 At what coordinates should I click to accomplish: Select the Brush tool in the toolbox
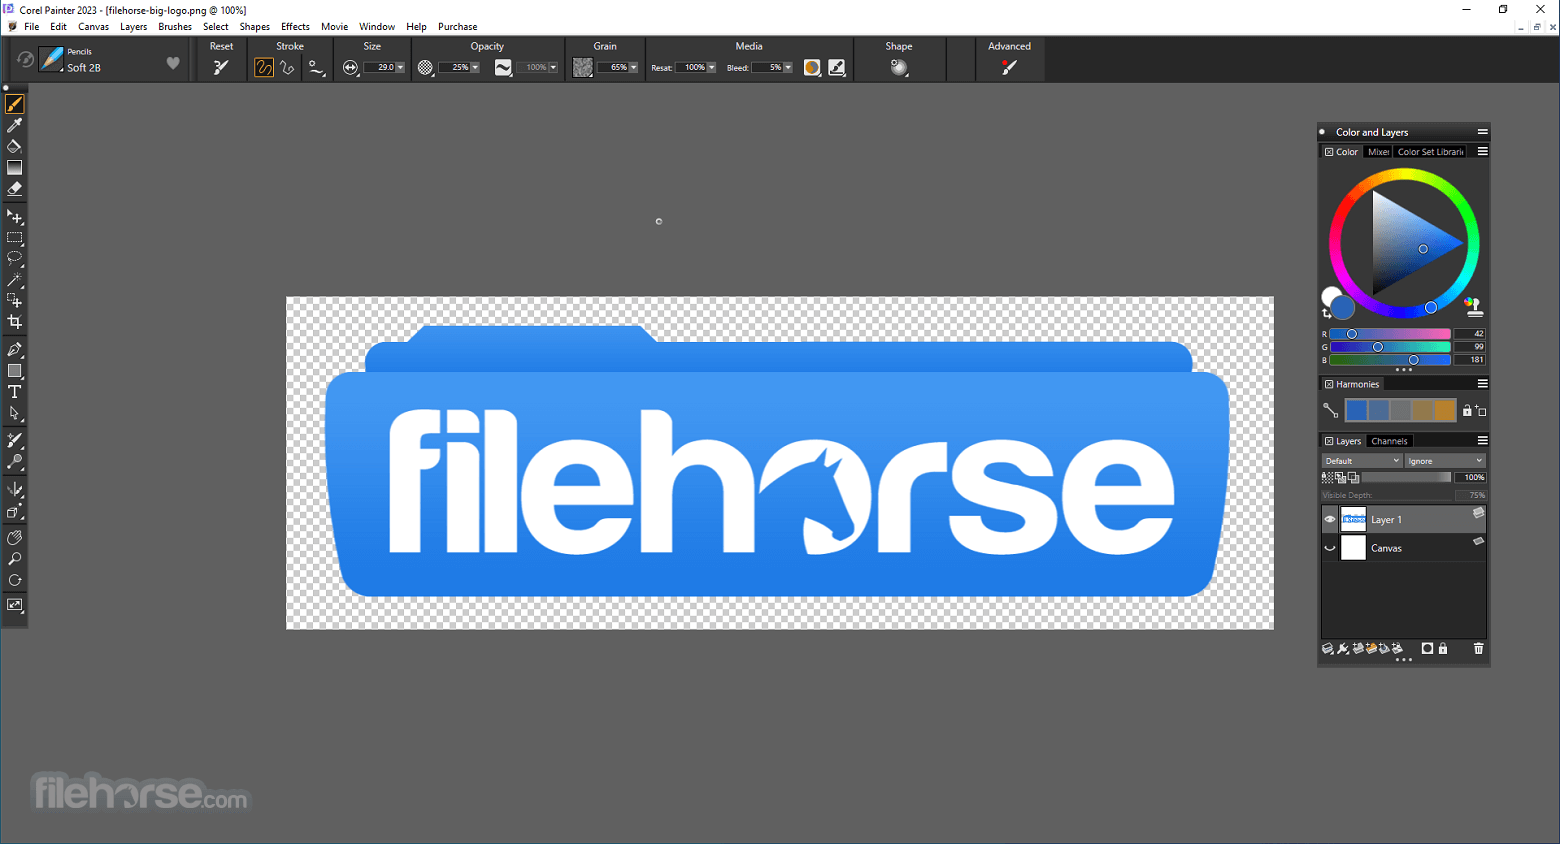[x=15, y=104]
